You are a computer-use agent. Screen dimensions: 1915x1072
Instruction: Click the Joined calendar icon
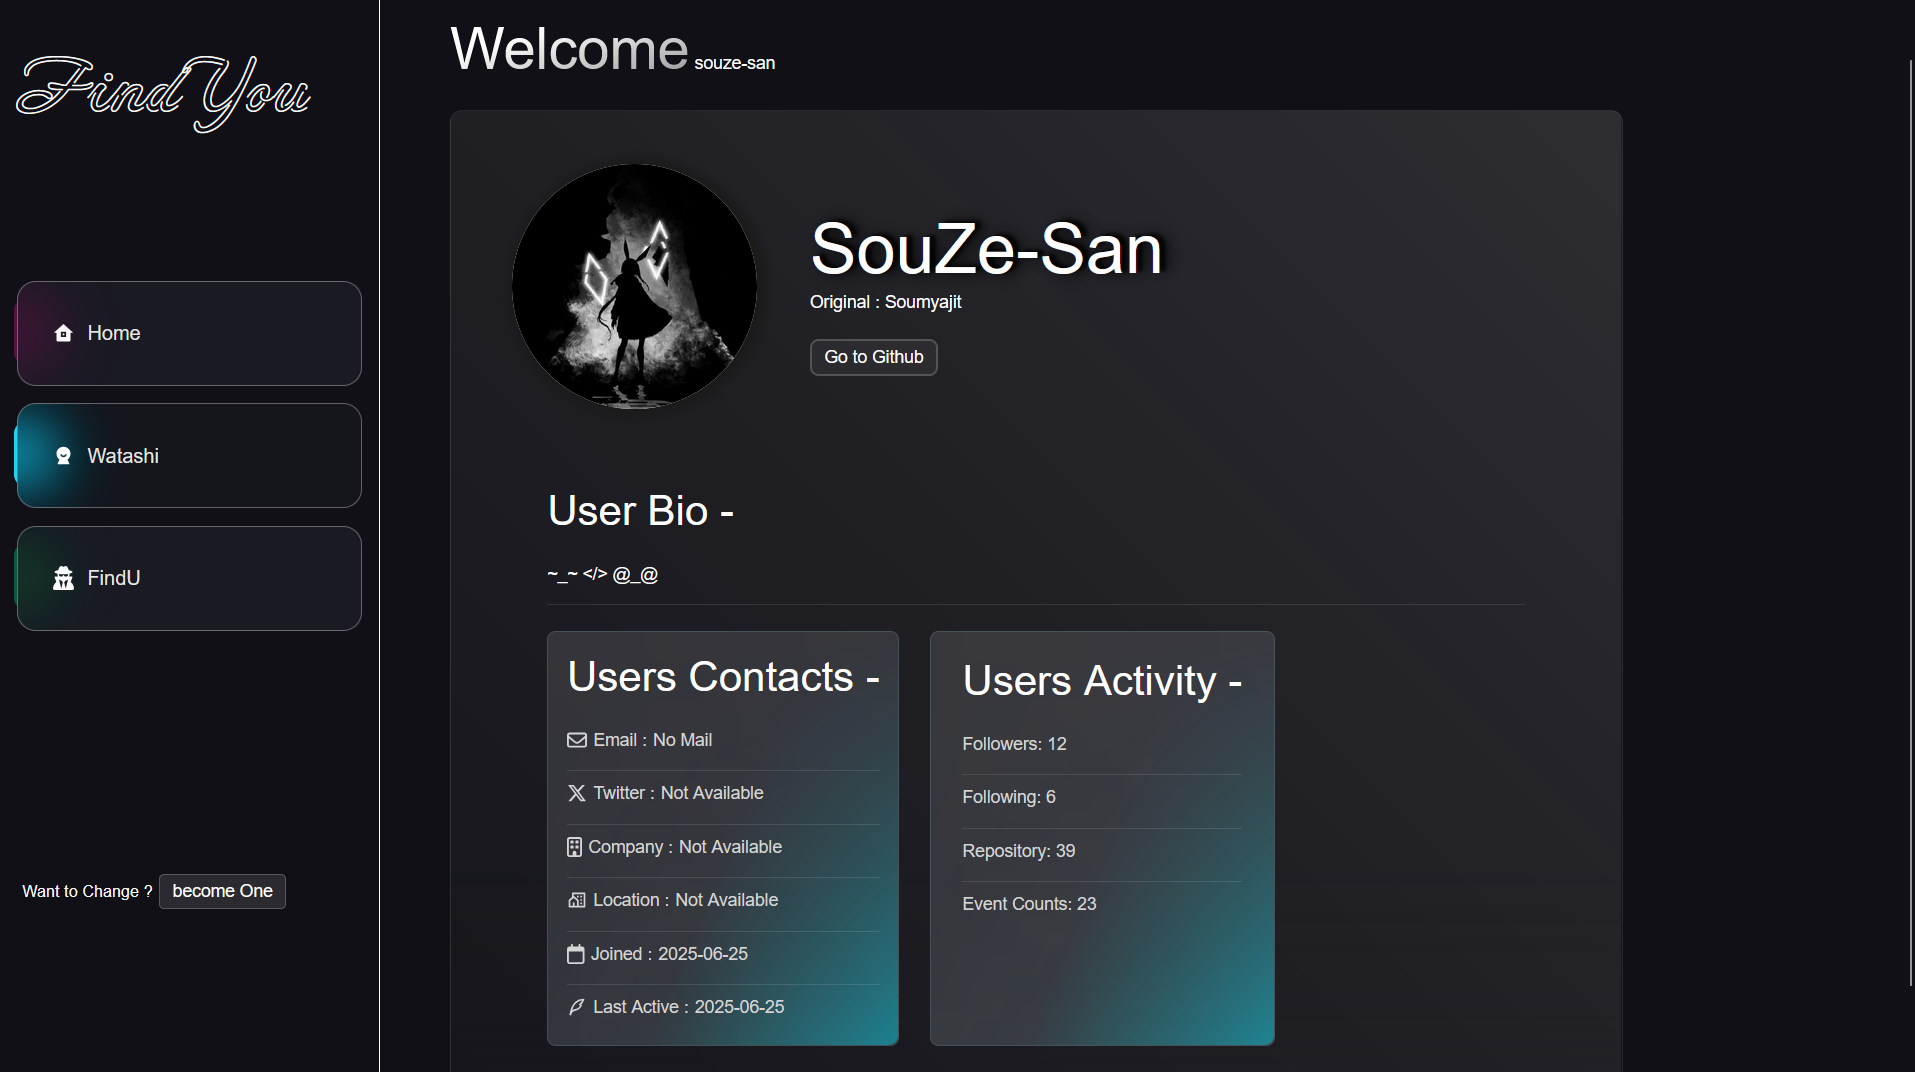(x=575, y=954)
